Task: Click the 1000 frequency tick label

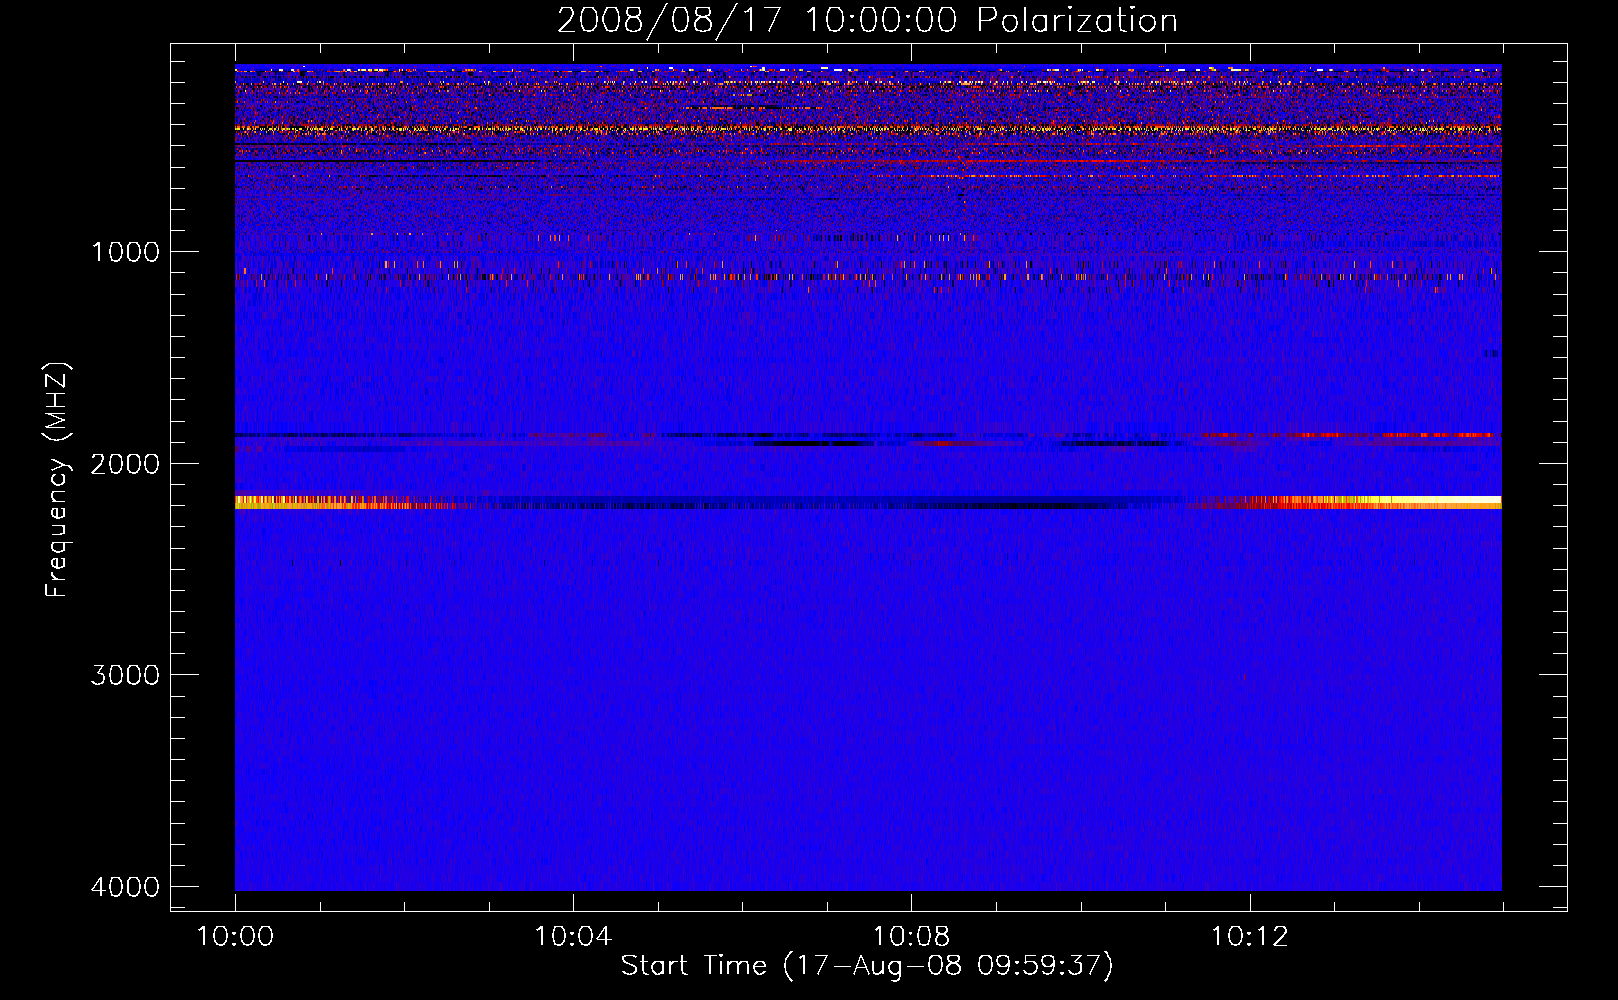Action: 125,252
